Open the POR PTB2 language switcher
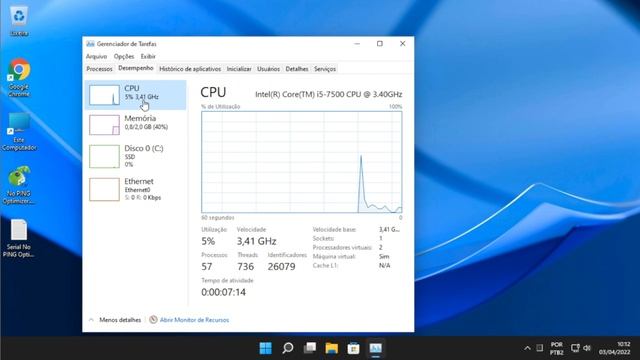 (x=557, y=348)
